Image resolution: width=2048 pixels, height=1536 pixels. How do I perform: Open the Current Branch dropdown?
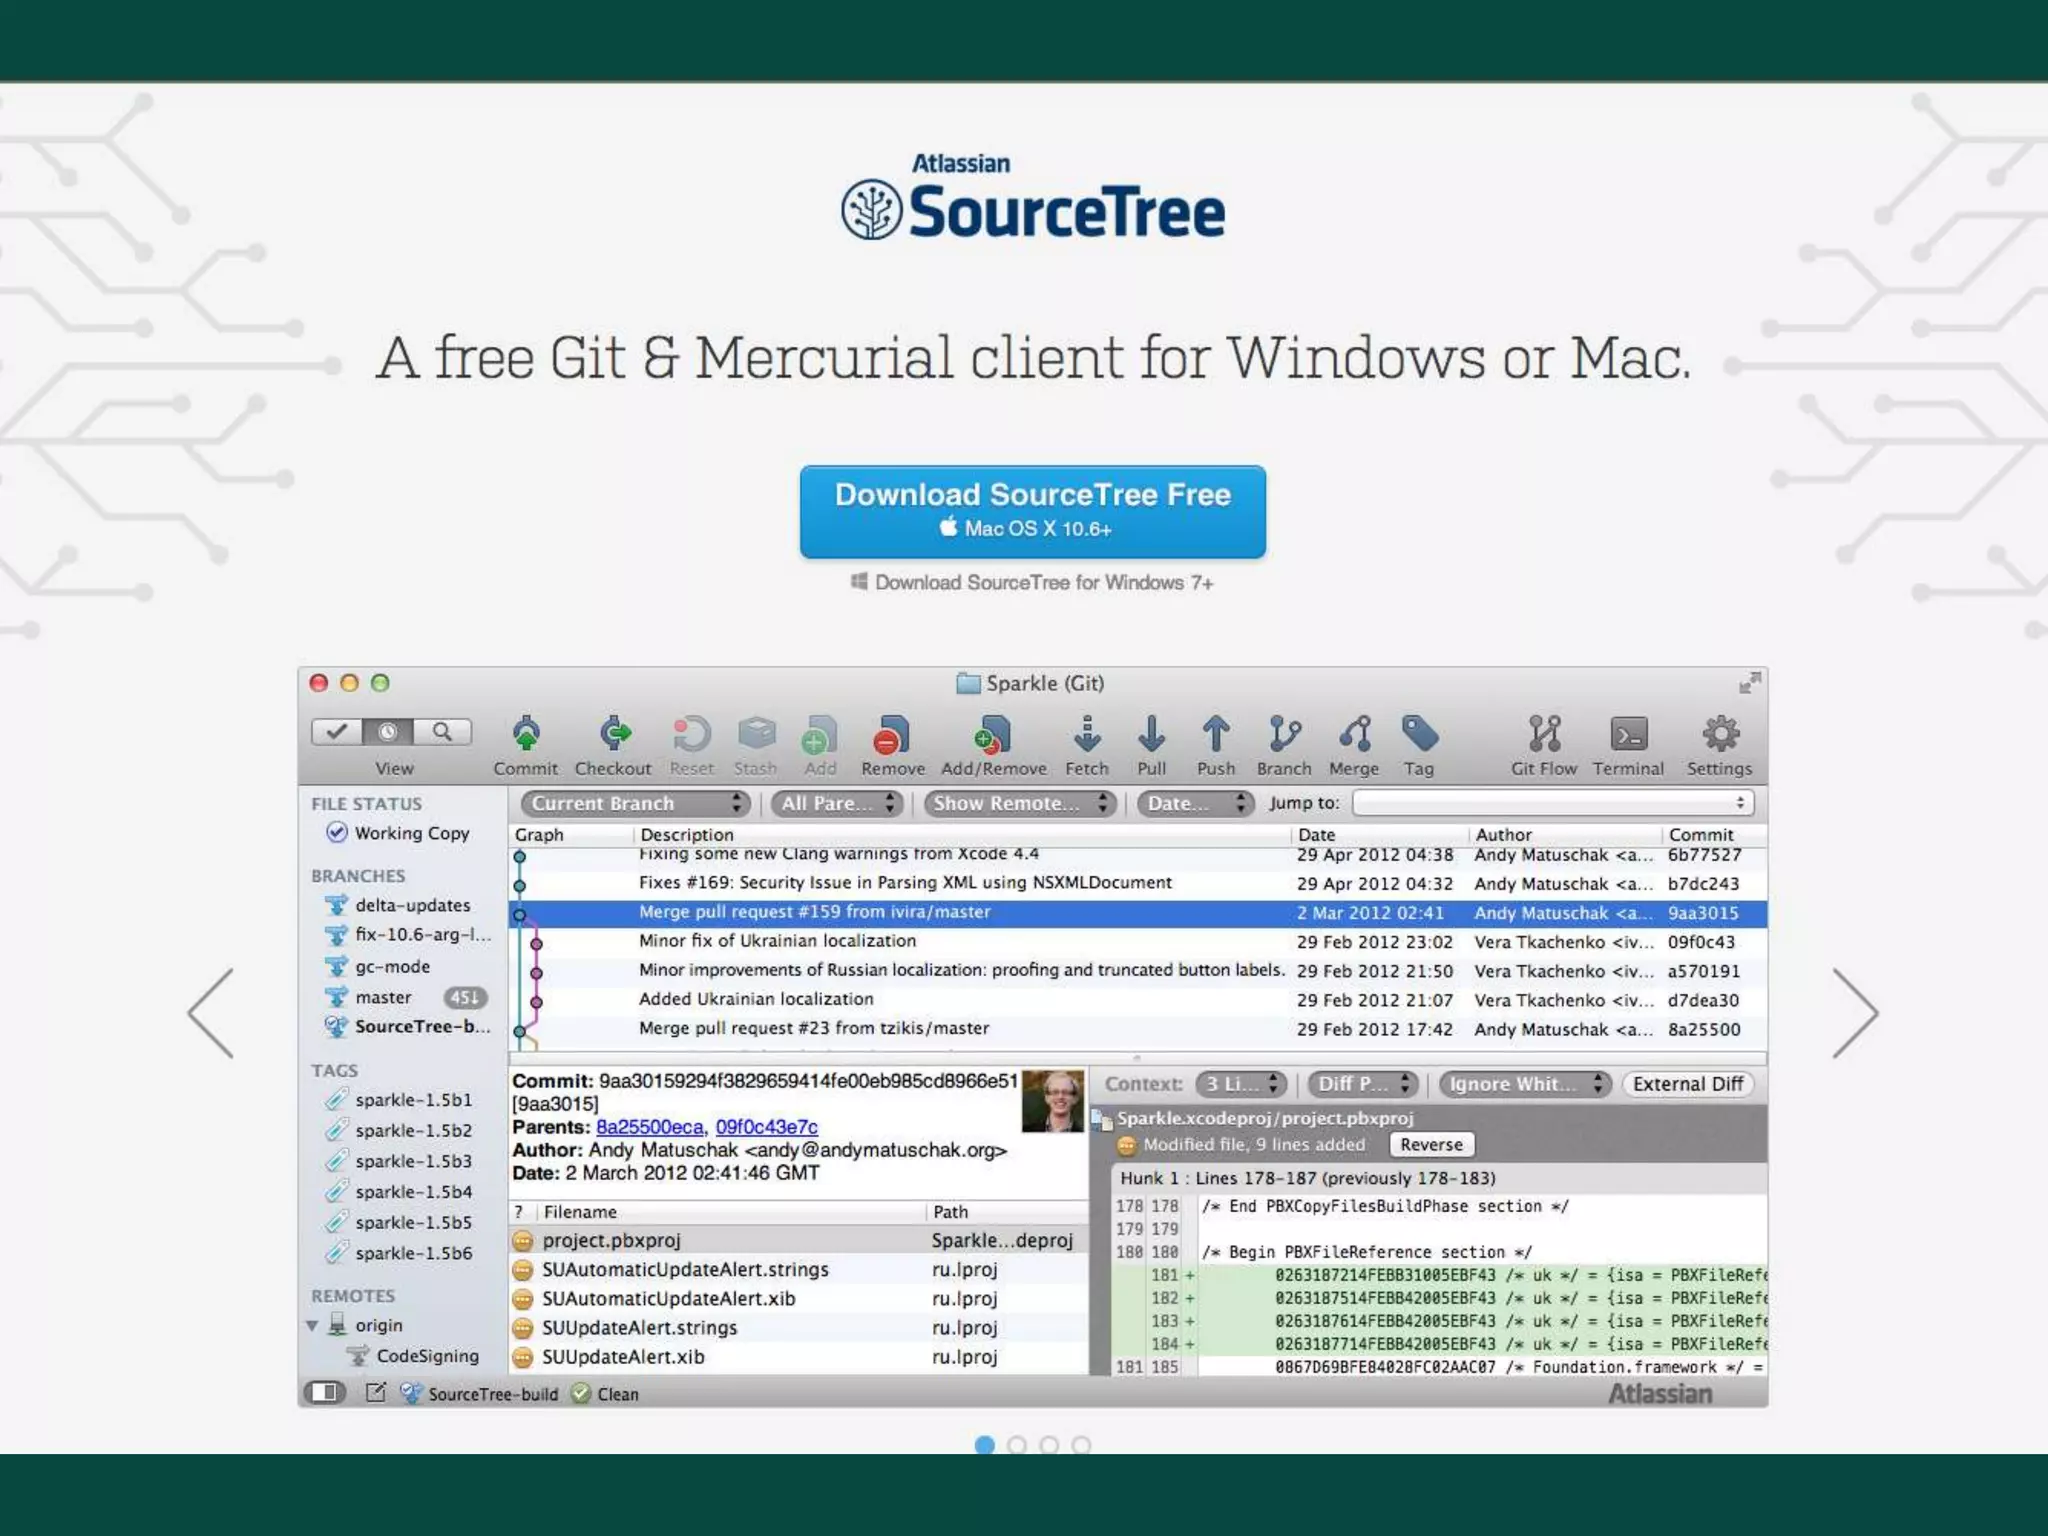coord(634,803)
